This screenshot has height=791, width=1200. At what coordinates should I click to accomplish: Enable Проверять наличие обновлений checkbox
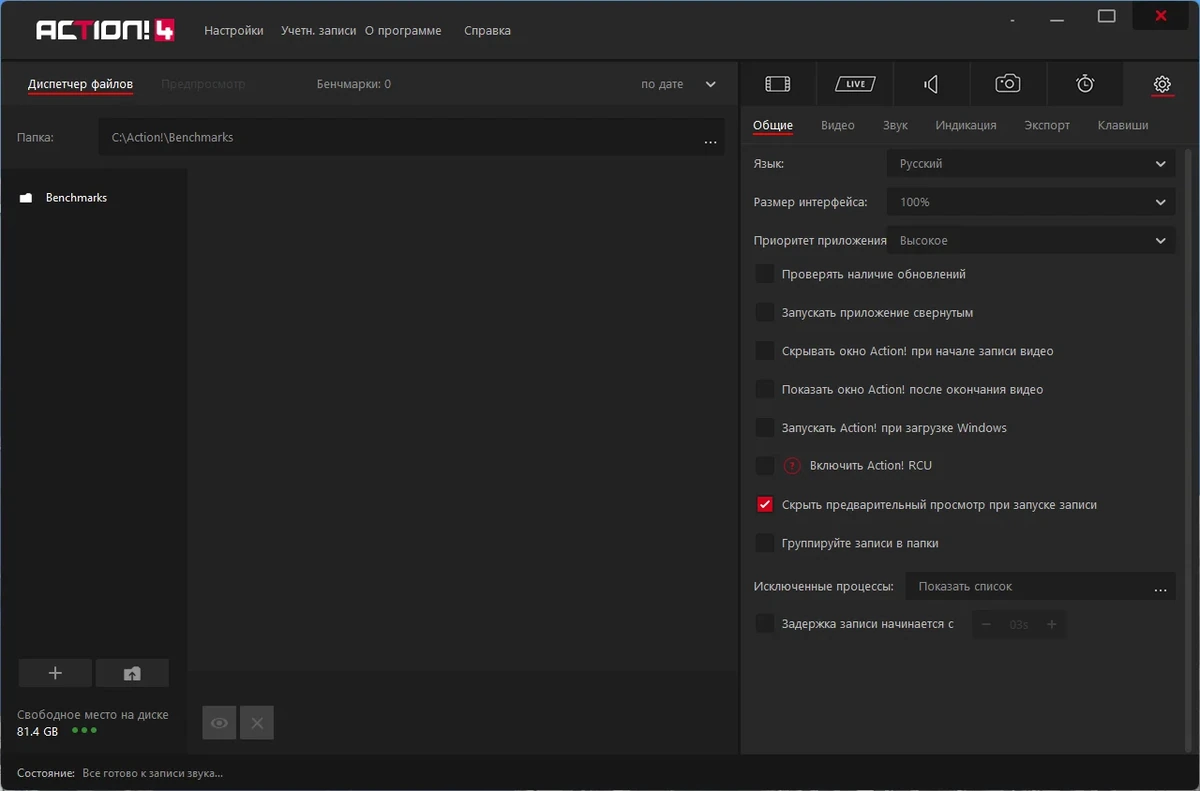tap(765, 274)
